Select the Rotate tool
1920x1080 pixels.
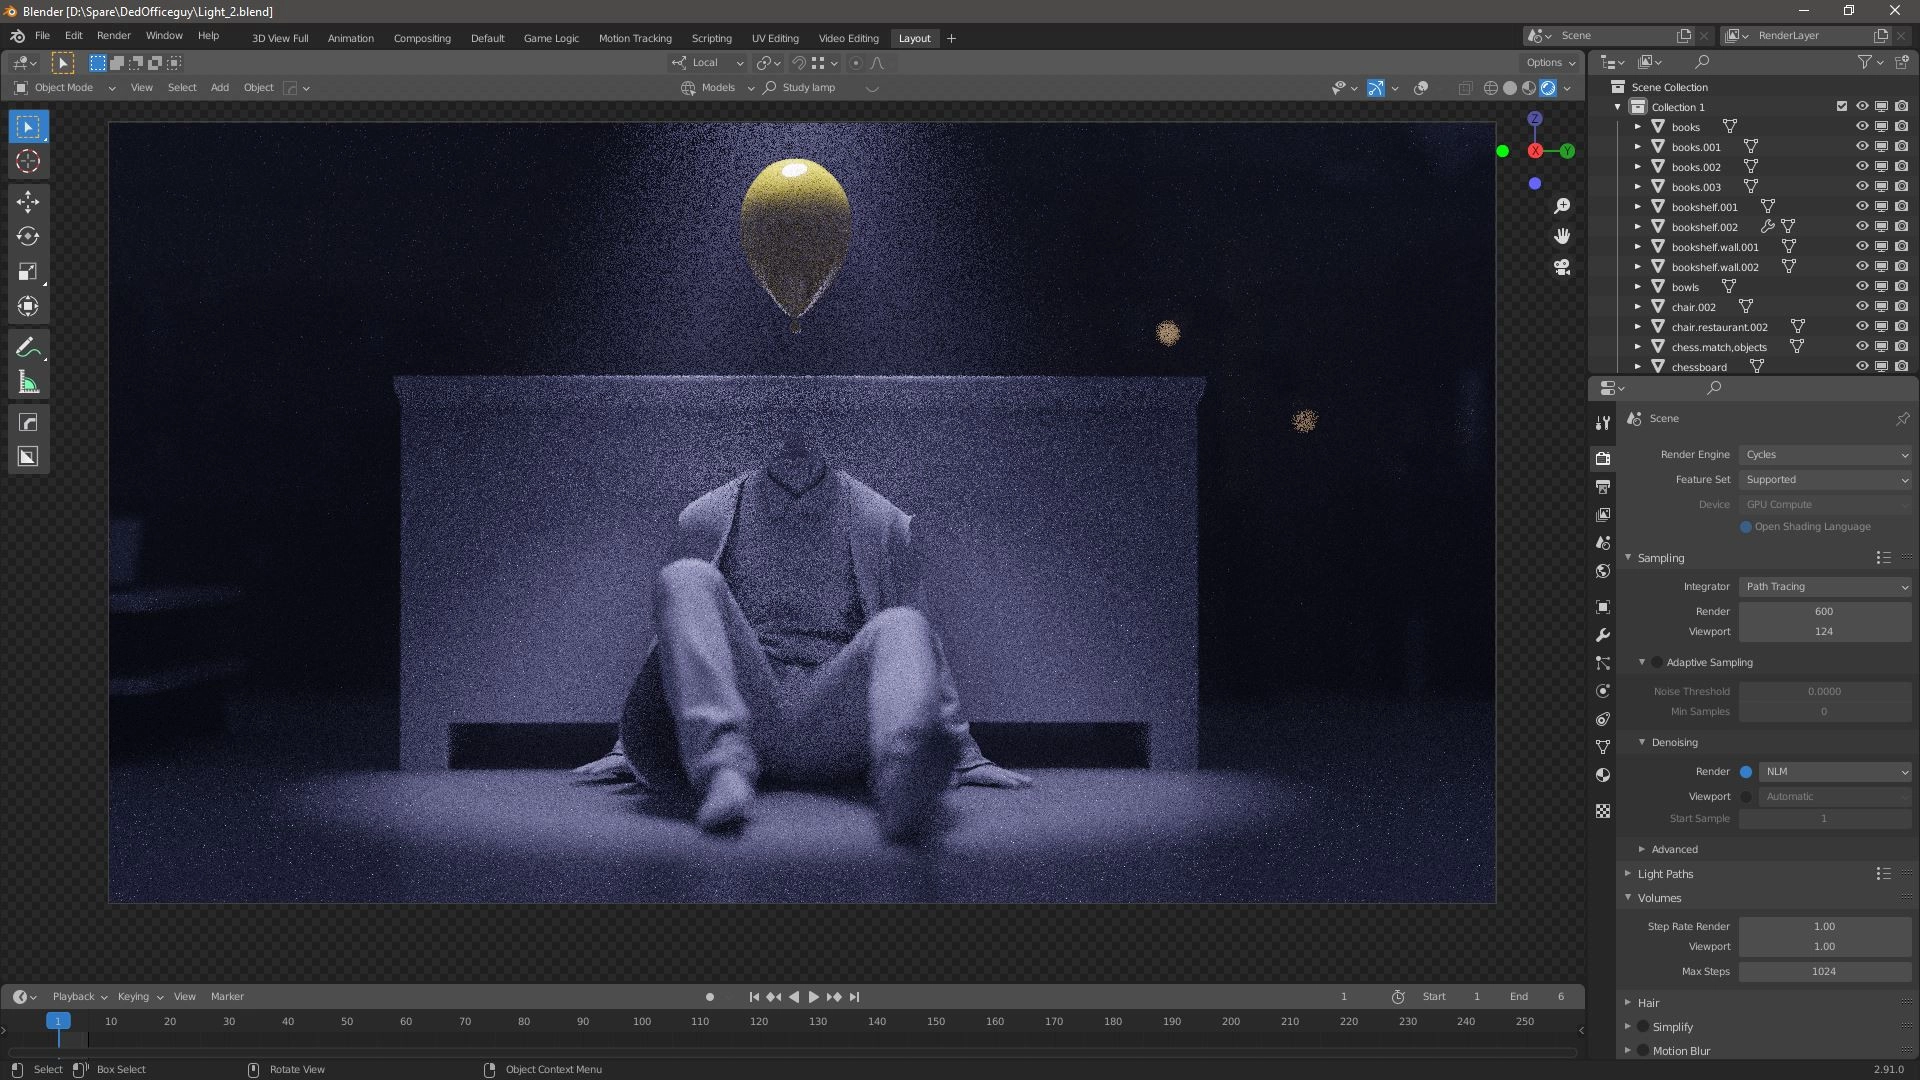pyautogui.click(x=28, y=237)
